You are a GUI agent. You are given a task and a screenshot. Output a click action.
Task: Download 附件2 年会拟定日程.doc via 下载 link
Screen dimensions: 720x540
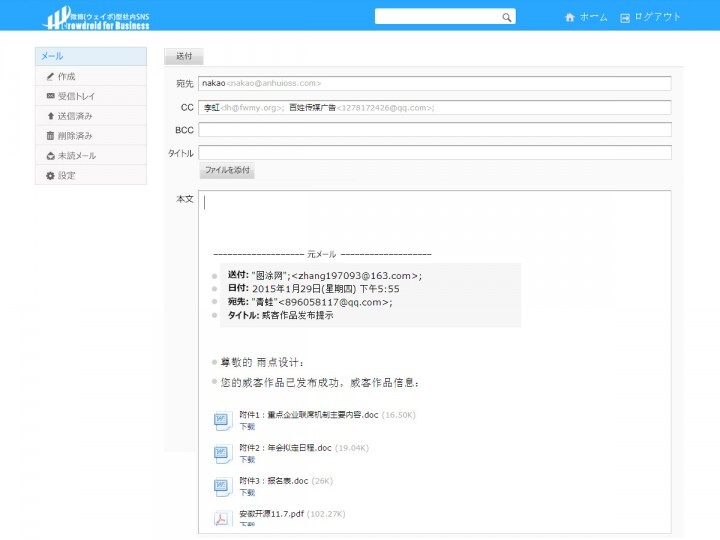click(247, 460)
